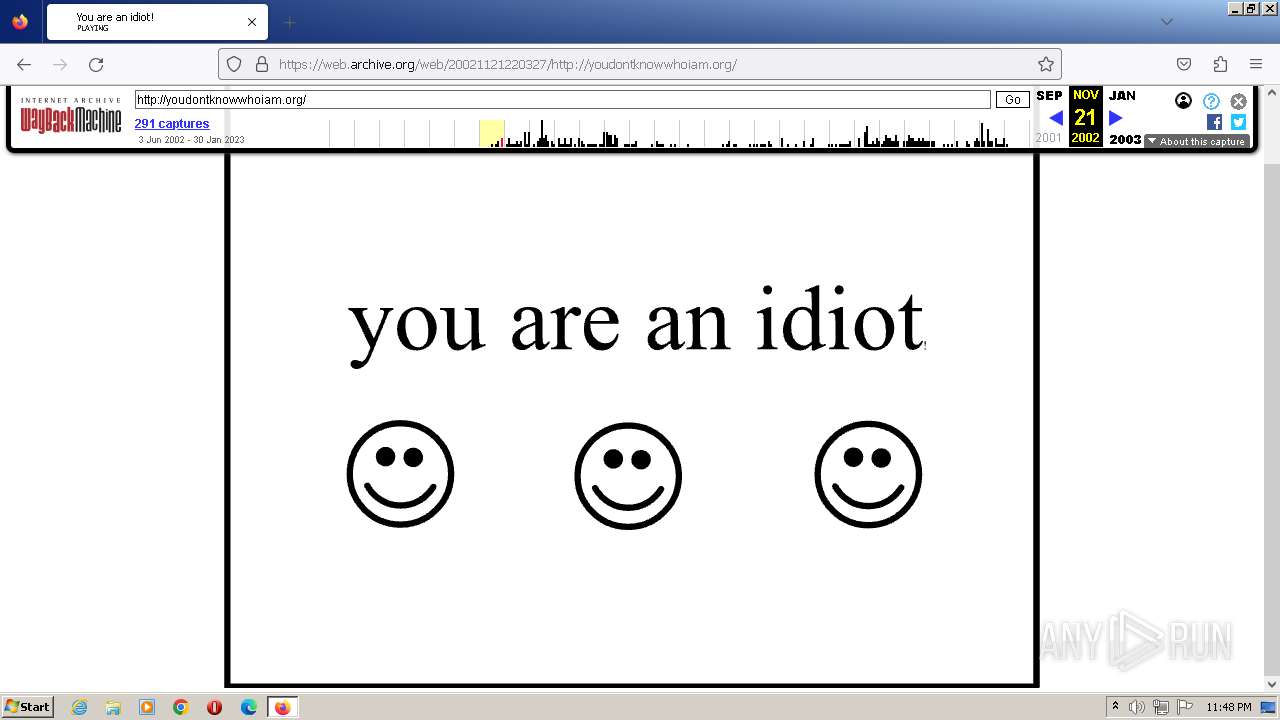Image resolution: width=1280 pixels, height=720 pixels.
Task: Click the middle smiley face
Action: [x=628, y=476]
